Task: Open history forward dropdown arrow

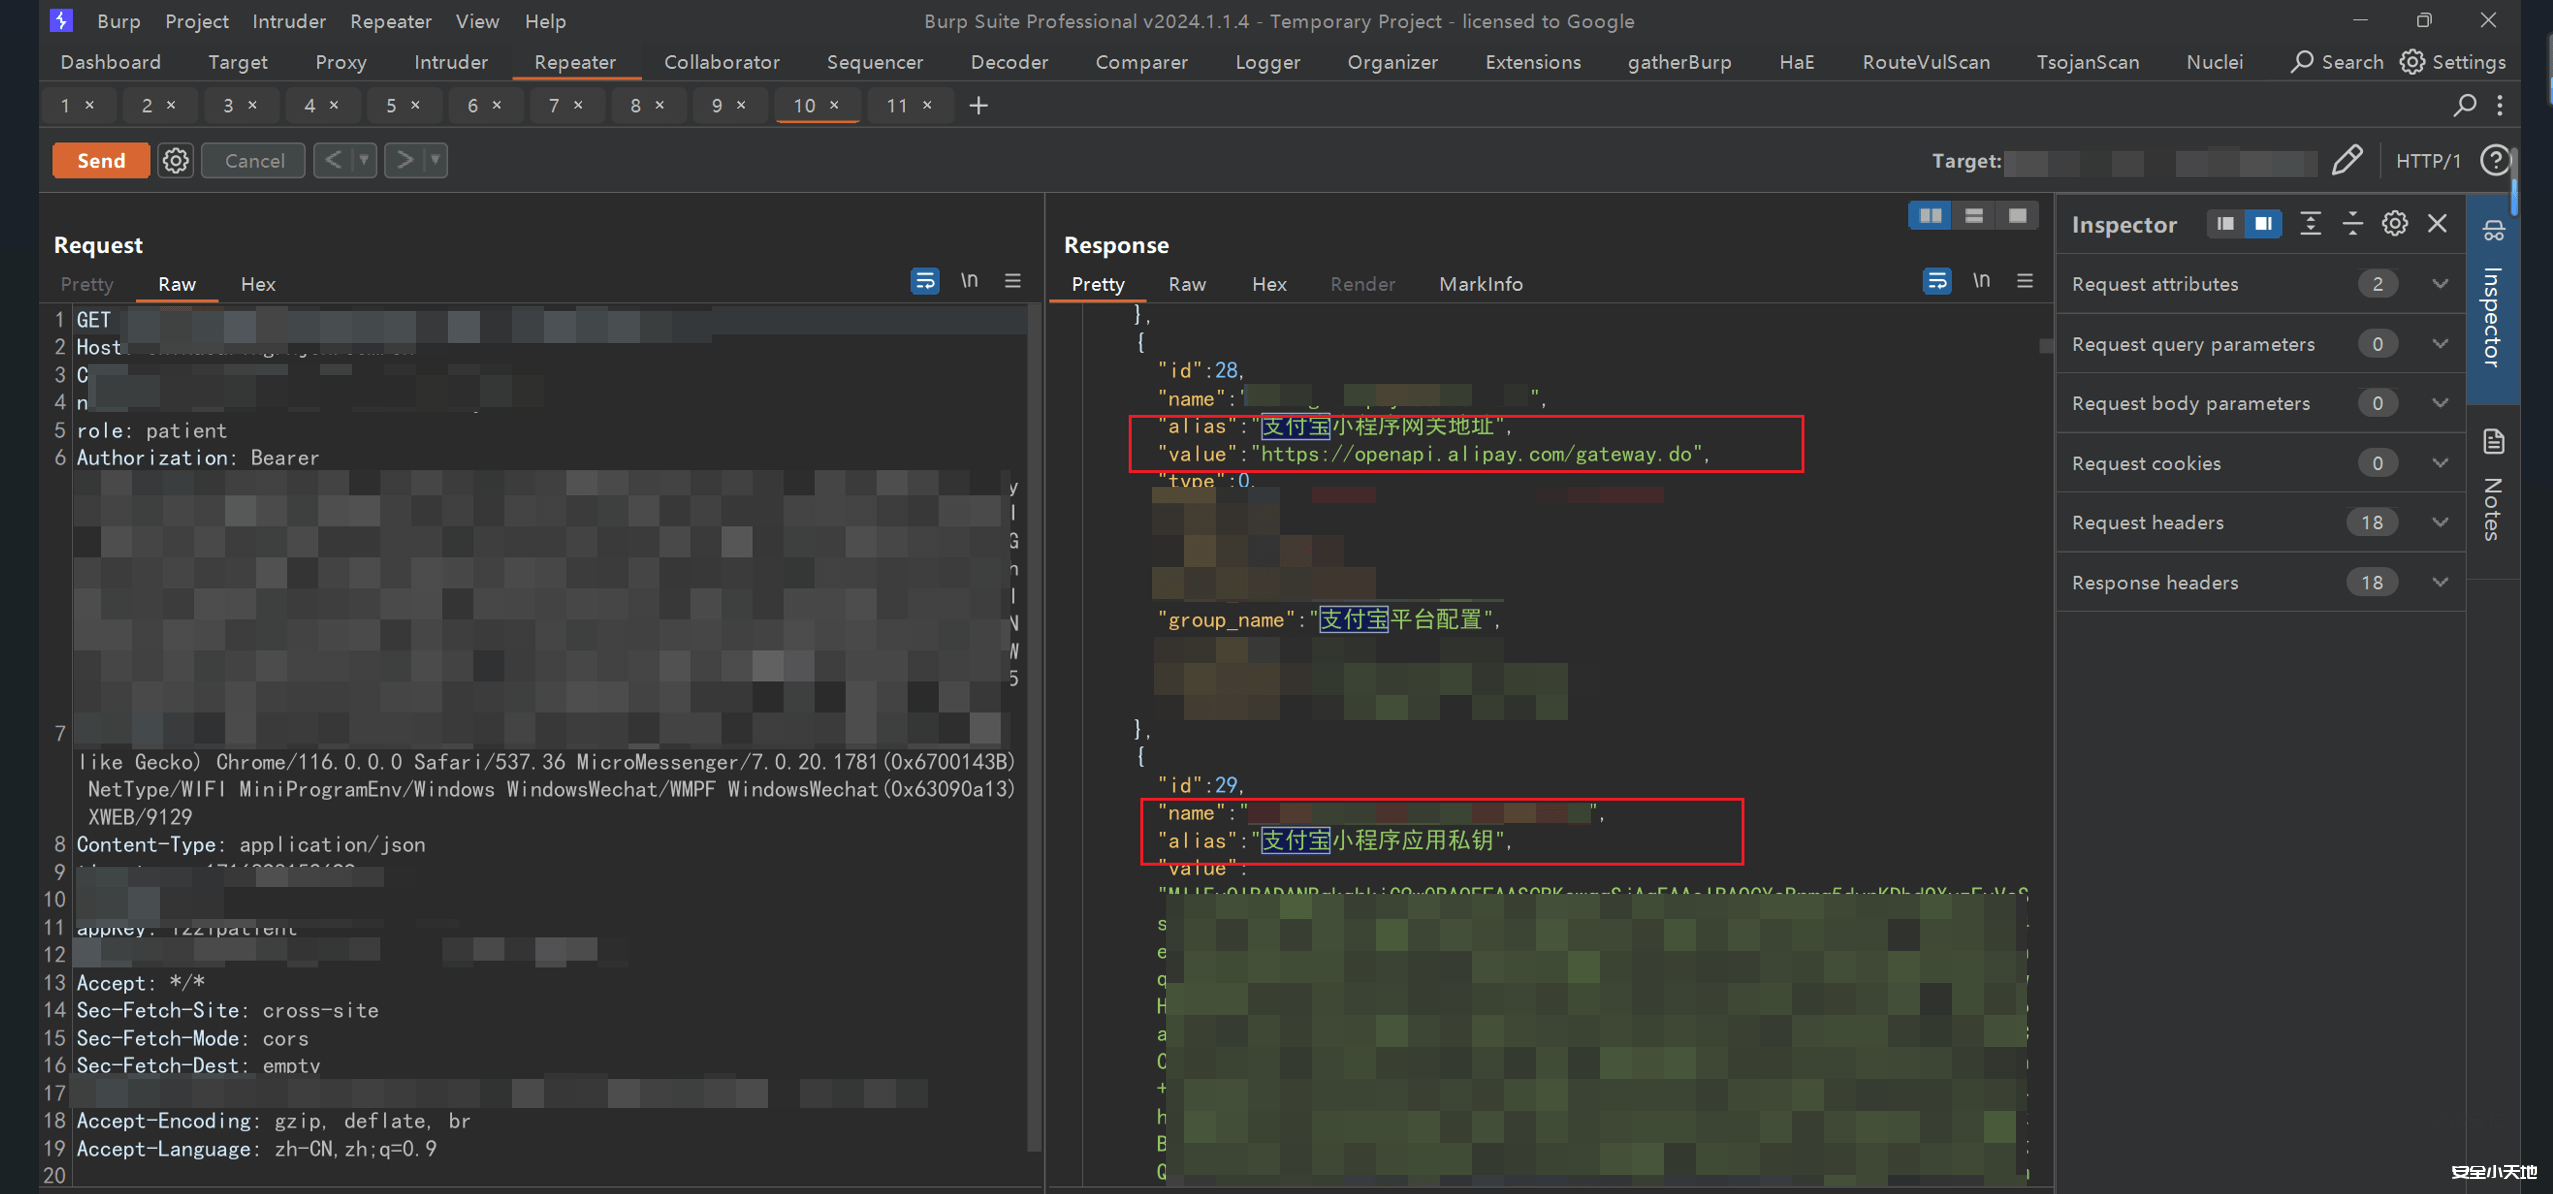Action: click(435, 160)
